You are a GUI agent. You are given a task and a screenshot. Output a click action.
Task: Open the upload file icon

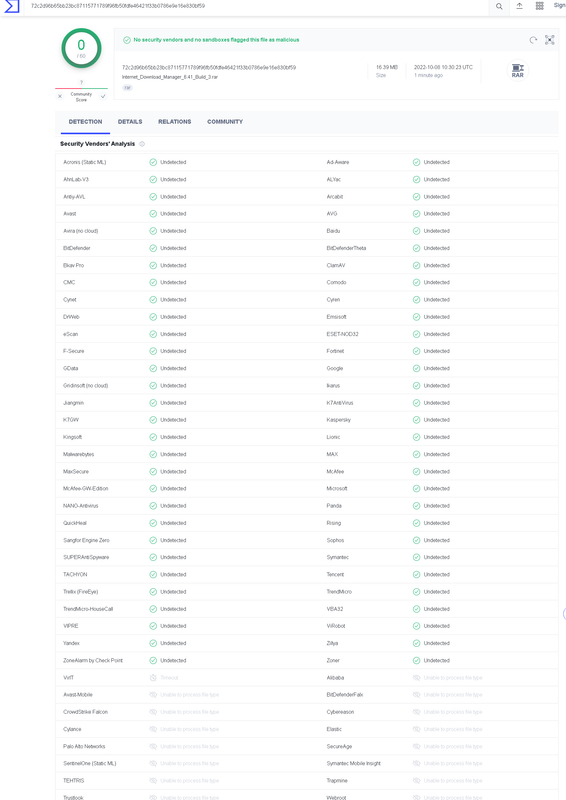click(519, 6)
